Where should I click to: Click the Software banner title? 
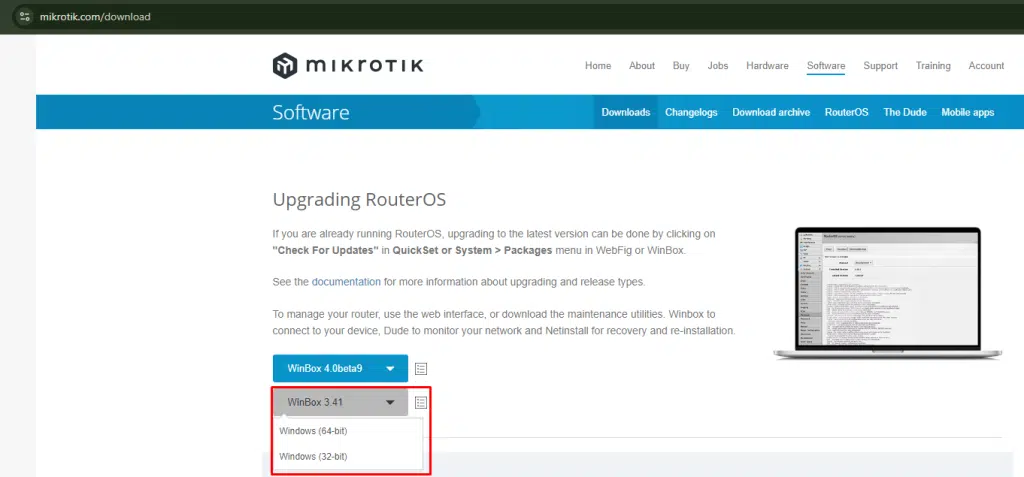tap(311, 112)
